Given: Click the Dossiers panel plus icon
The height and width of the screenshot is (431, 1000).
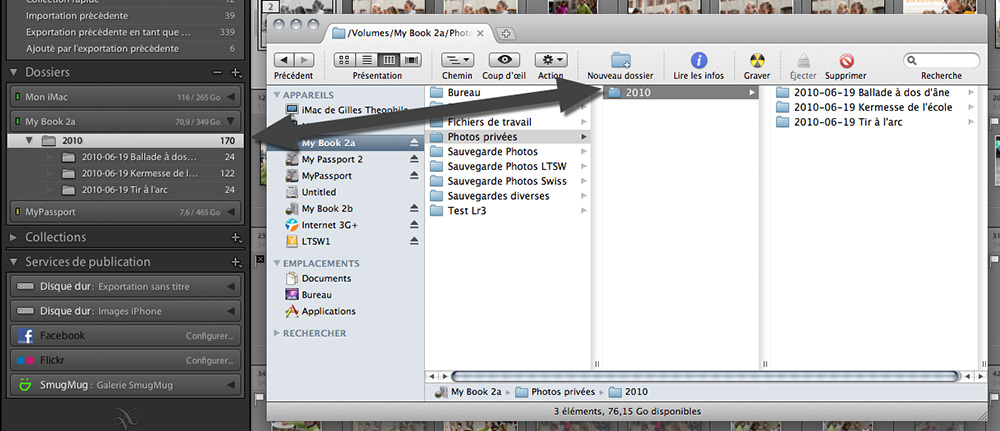Looking at the screenshot, I should click(235, 73).
